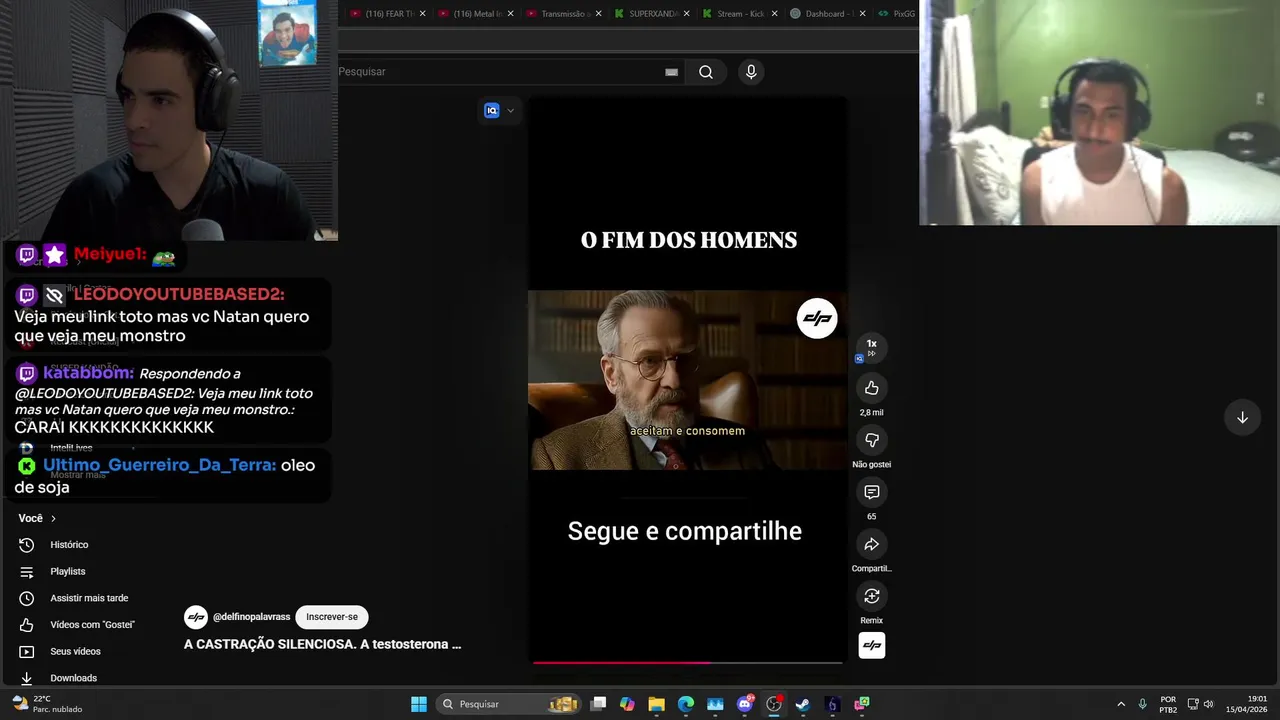
Task: Open Copilot from the taskbar
Action: (627, 704)
